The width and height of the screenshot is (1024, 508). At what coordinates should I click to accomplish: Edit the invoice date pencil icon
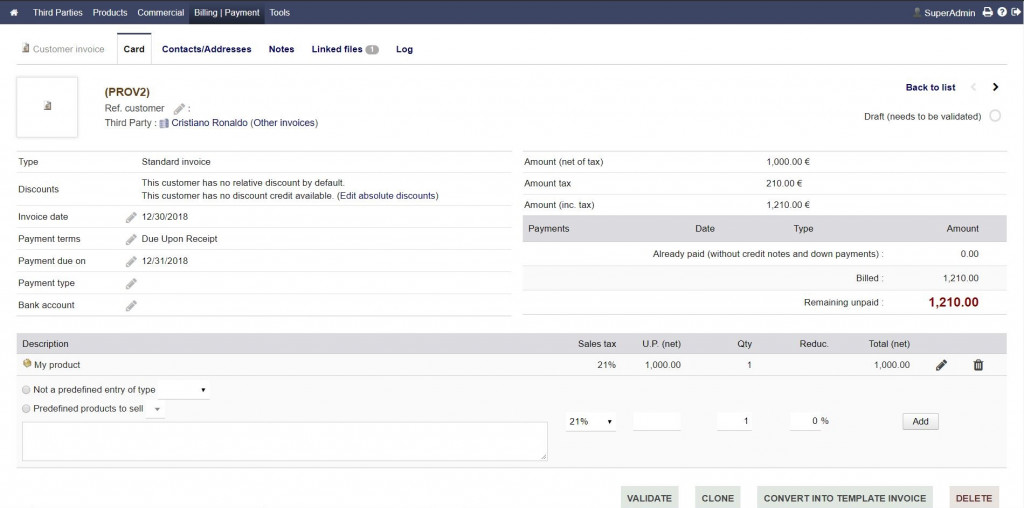[x=131, y=217]
